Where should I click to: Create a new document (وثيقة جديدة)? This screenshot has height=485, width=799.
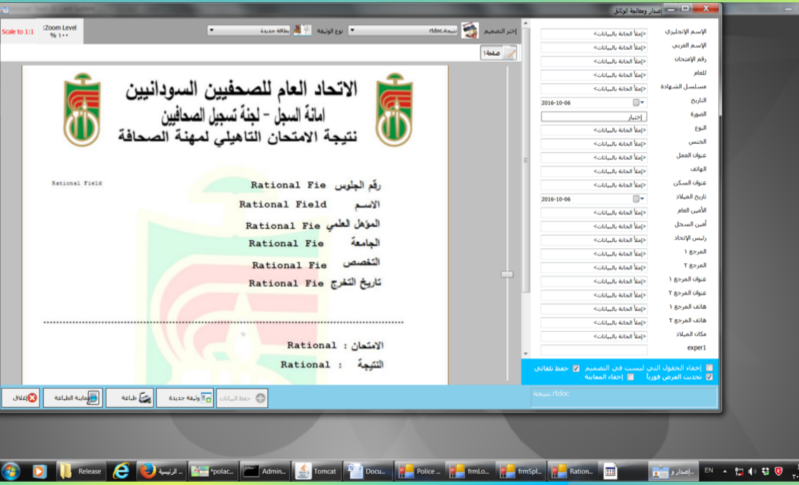(x=186, y=397)
